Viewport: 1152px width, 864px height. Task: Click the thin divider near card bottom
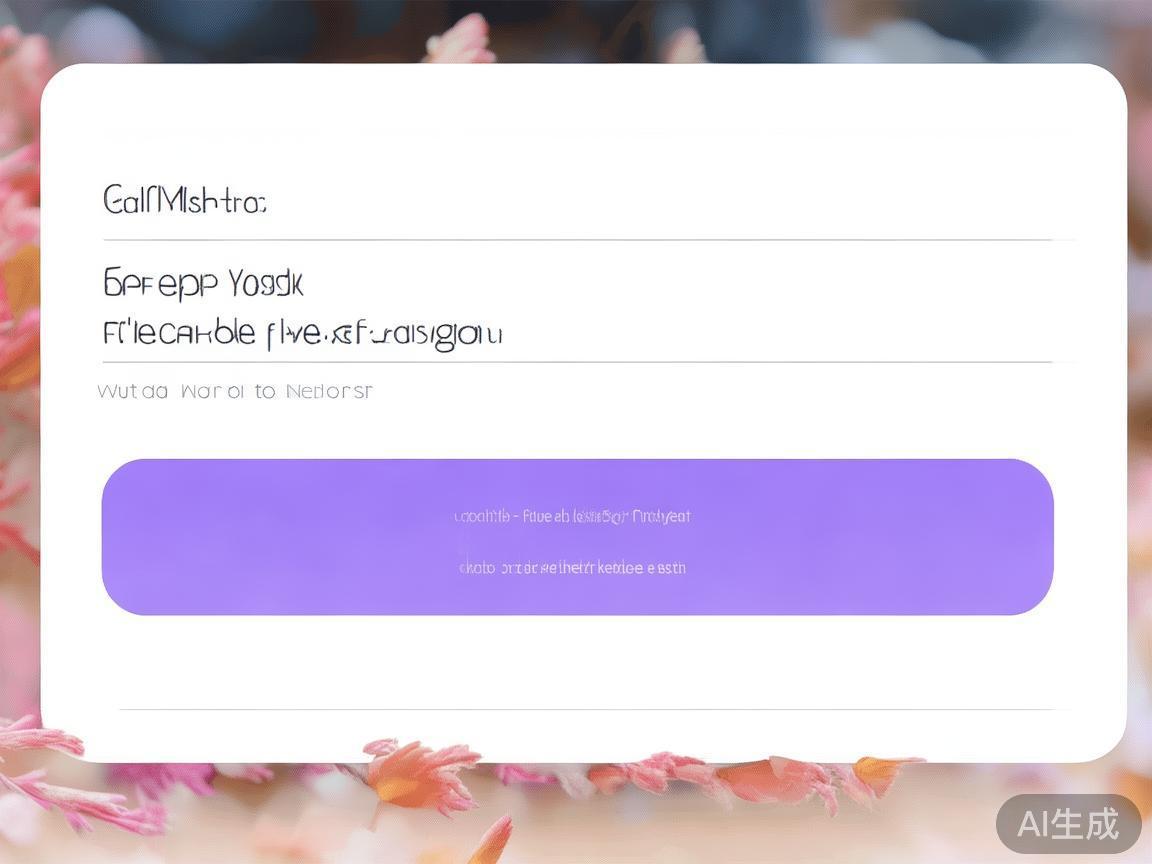[588, 710]
